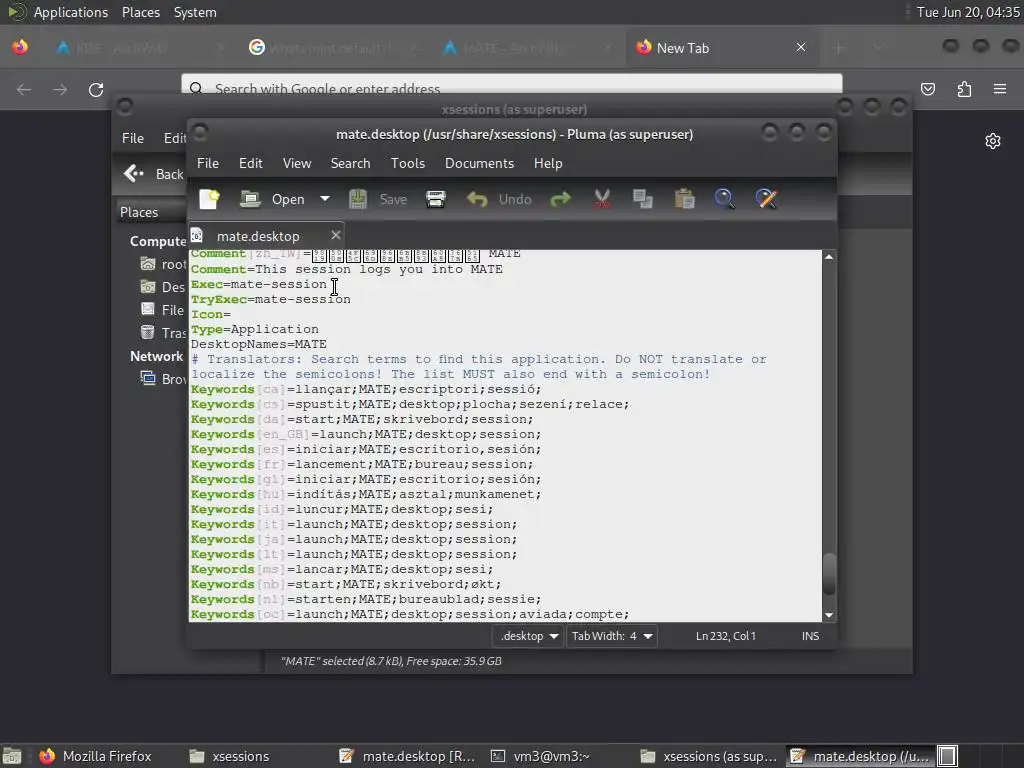The height and width of the screenshot is (768, 1024).
Task: Open the System menu on the top panel
Action: pos(195,12)
